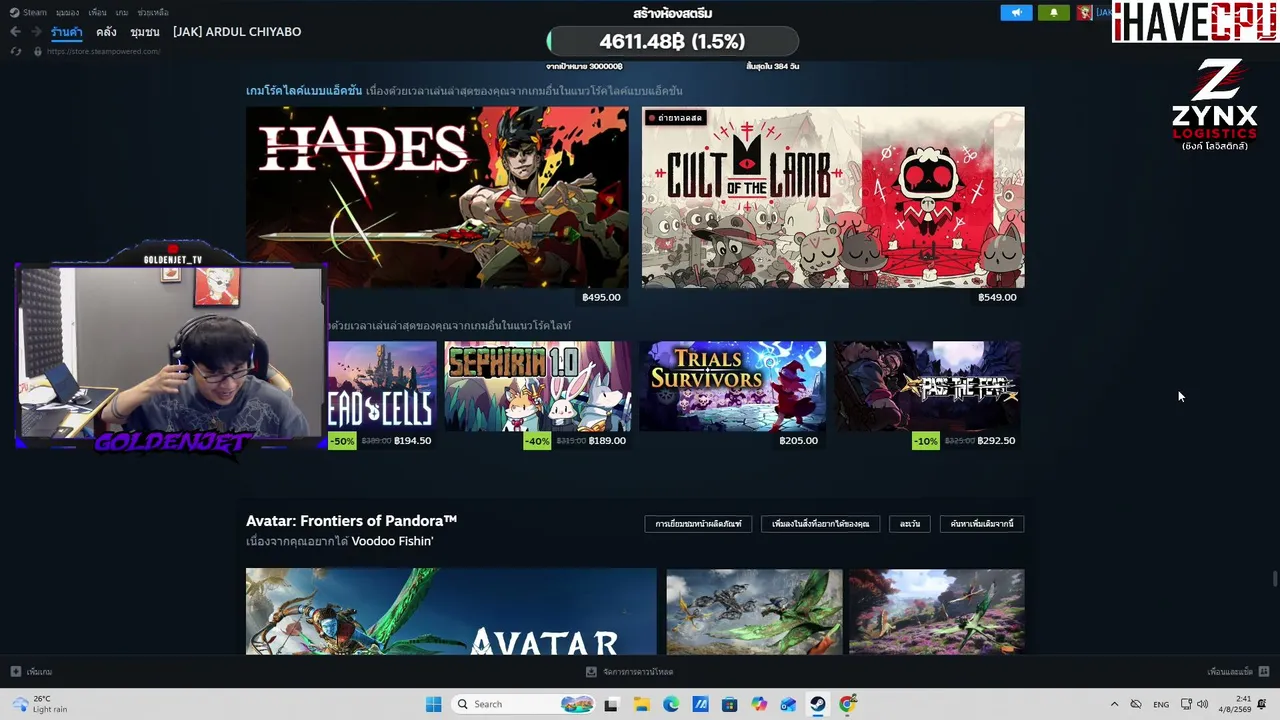This screenshot has width=1280, height=720.
Task: Click the ฿495.00 Hades price
Action: tap(601, 297)
